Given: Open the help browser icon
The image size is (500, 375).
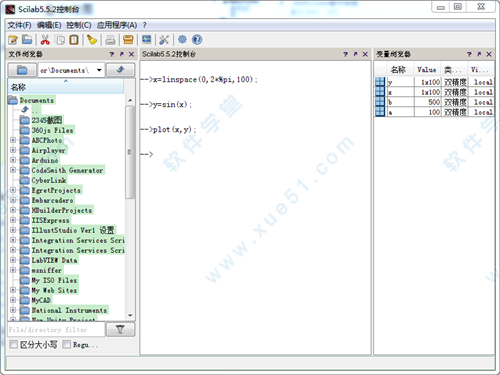Looking at the screenshot, I should pyautogui.click(x=197, y=40).
